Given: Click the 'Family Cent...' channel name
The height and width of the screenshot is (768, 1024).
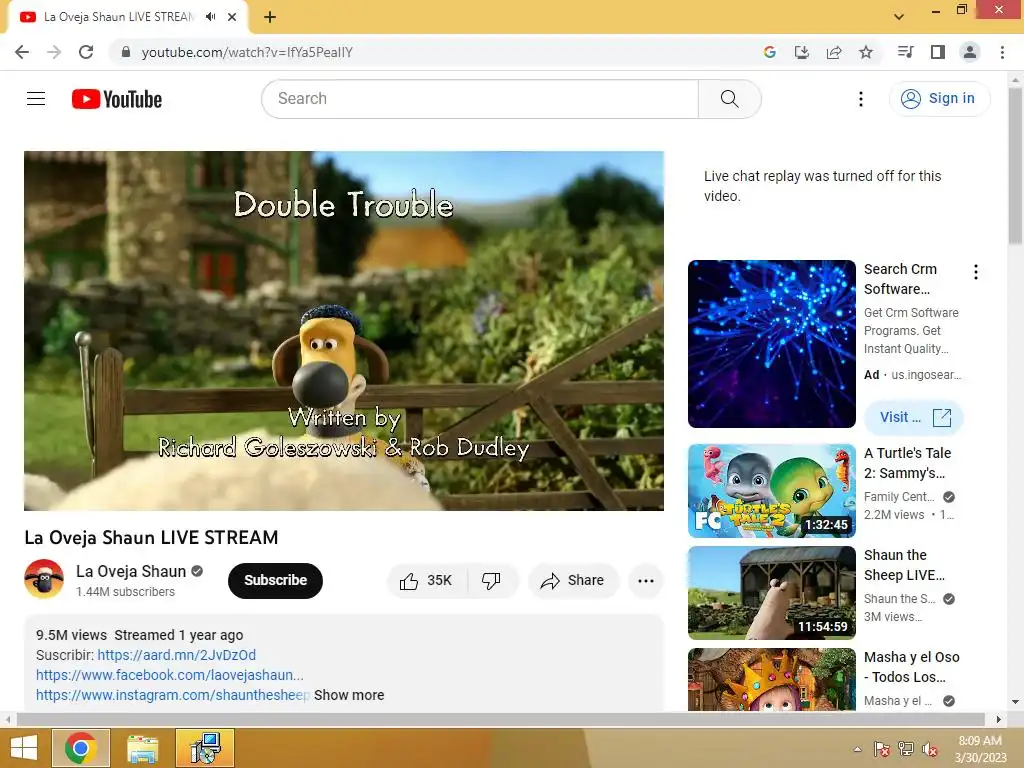Looking at the screenshot, I should point(899,497).
